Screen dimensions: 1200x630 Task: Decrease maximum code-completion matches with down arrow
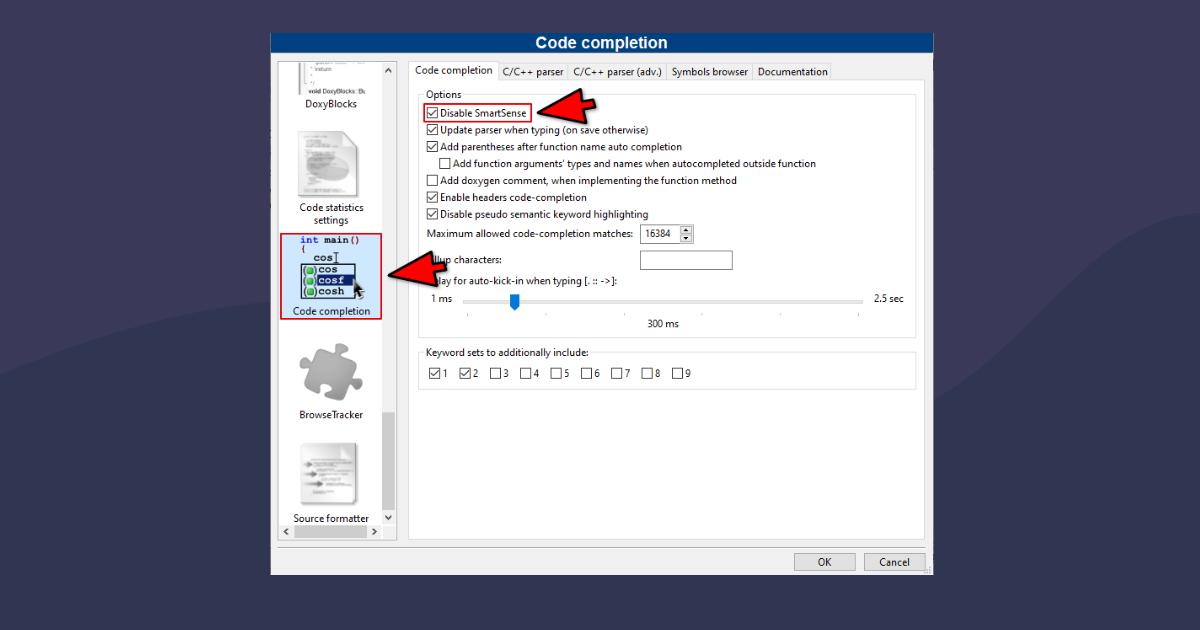click(x=686, y=238)
